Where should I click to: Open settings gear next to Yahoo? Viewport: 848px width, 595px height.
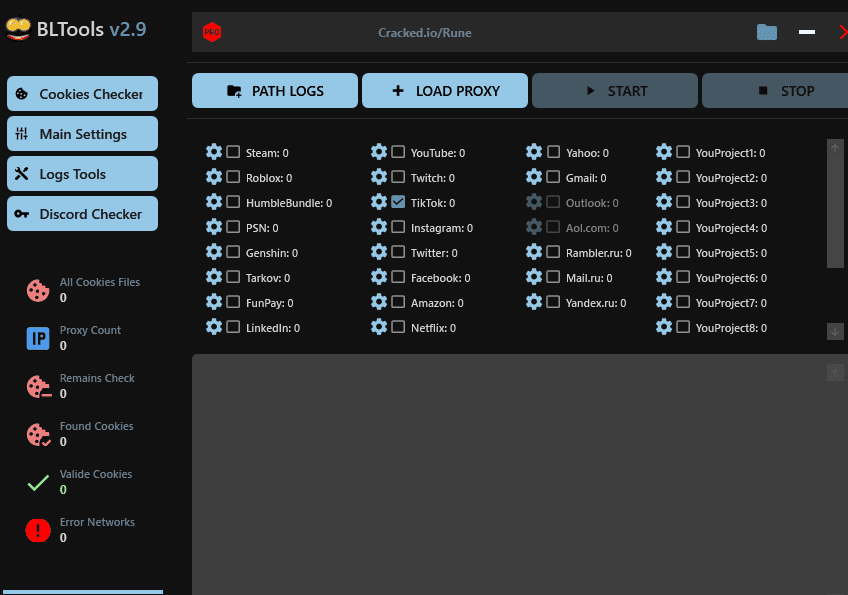pyautogui.click(x=534, y=152)
